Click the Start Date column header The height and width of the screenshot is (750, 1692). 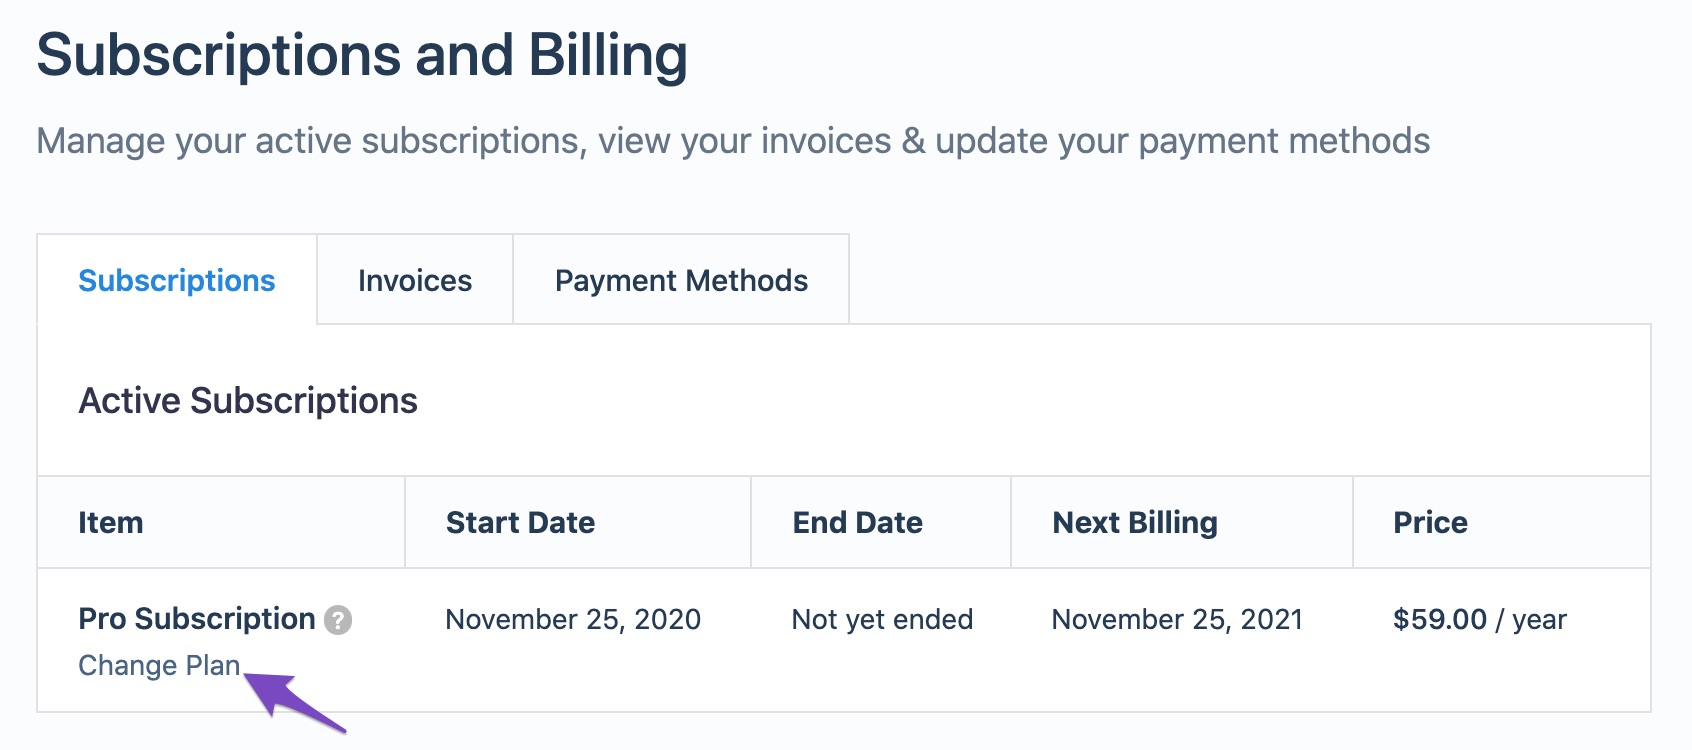click(x=520, y=523)
